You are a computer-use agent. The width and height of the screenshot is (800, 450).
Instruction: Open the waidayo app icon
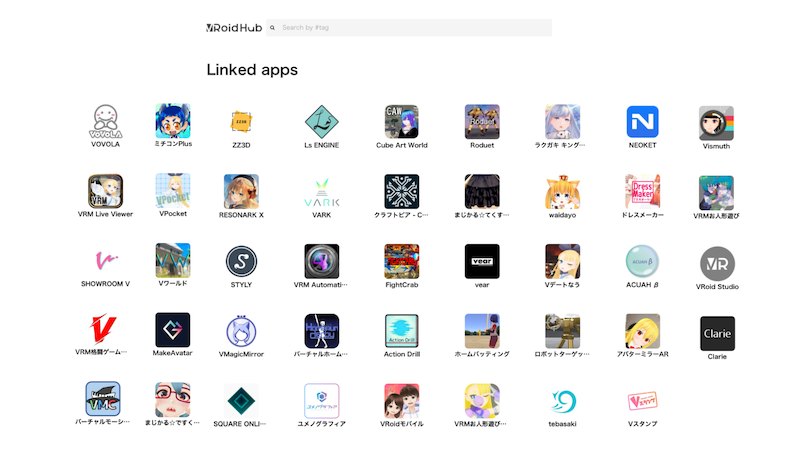click(562, 191)
